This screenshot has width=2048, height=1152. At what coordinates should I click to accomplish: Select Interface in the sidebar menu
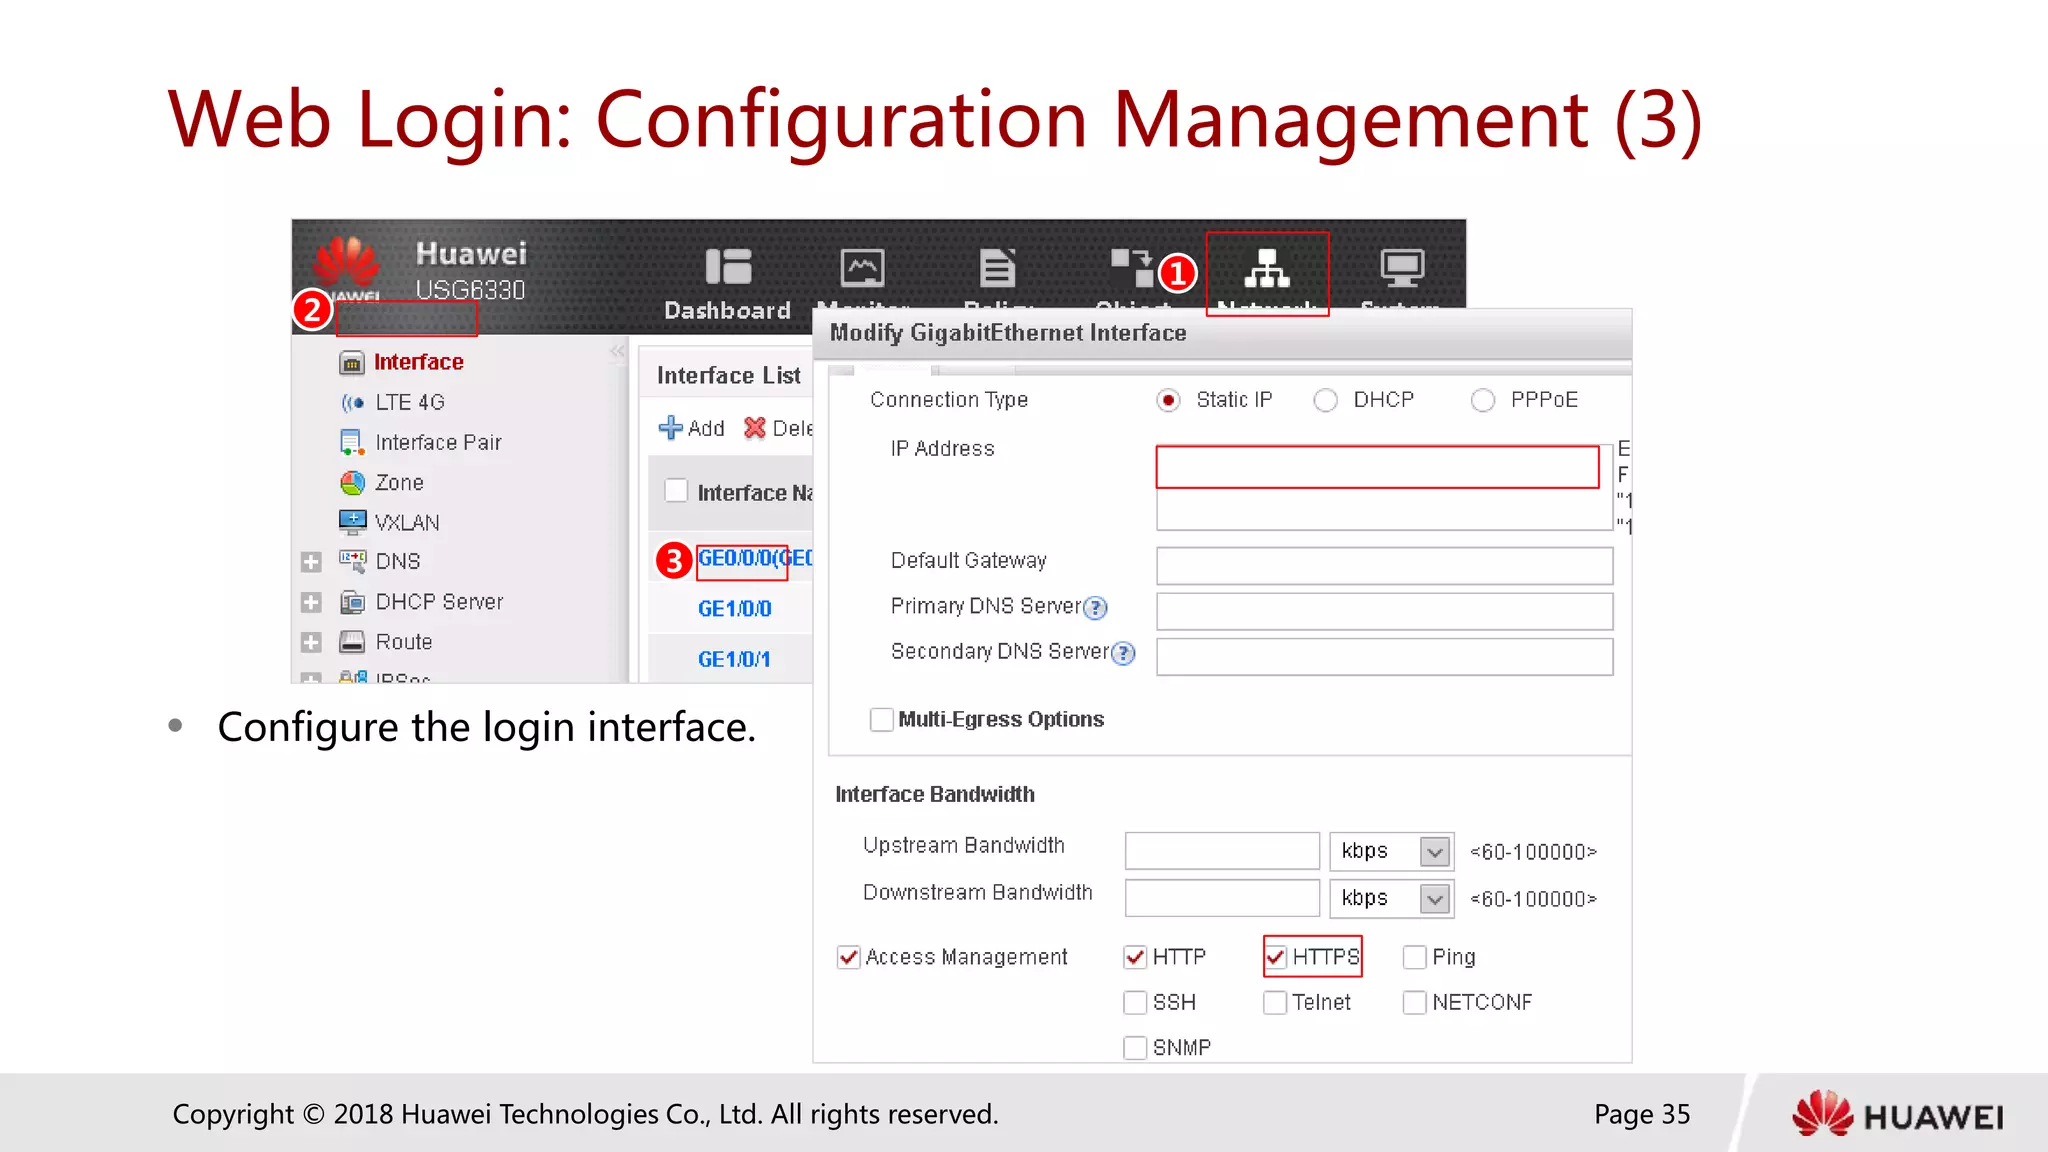click(419, 362)
